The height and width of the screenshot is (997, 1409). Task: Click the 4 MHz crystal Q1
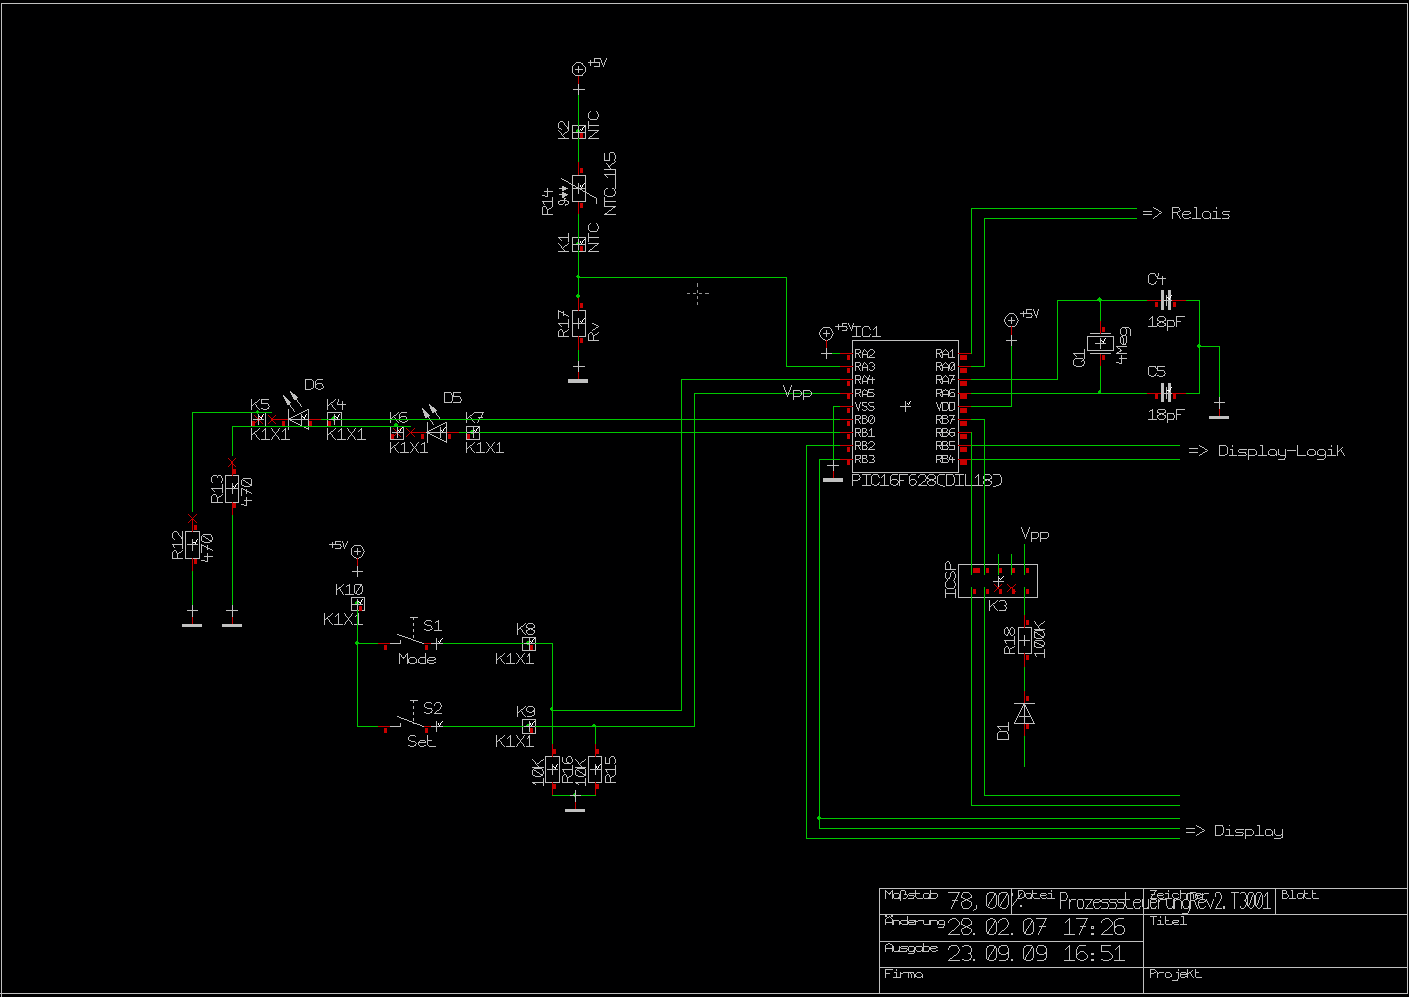[x=1100, y=343]
